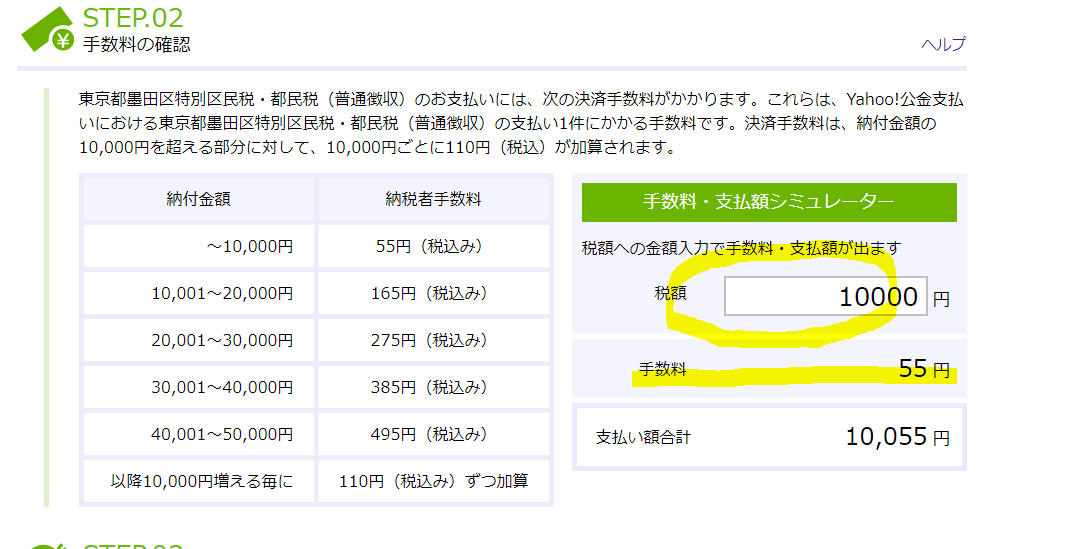Click the STEP.02 yen tag icon
The image size is (1067, 549).
(48, 29)
